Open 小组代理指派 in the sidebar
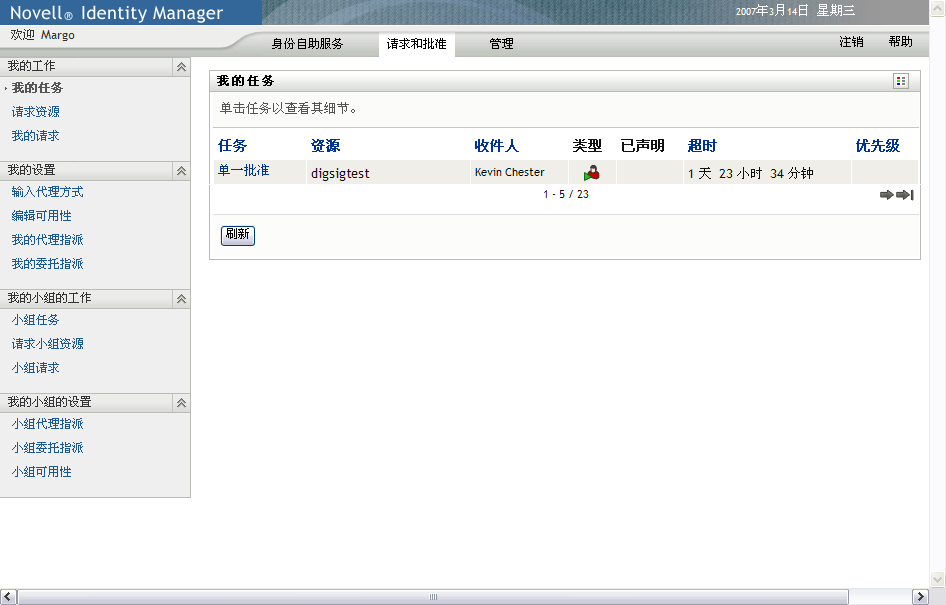The height and width of the screenshot is (605, 946). (48, 424)
